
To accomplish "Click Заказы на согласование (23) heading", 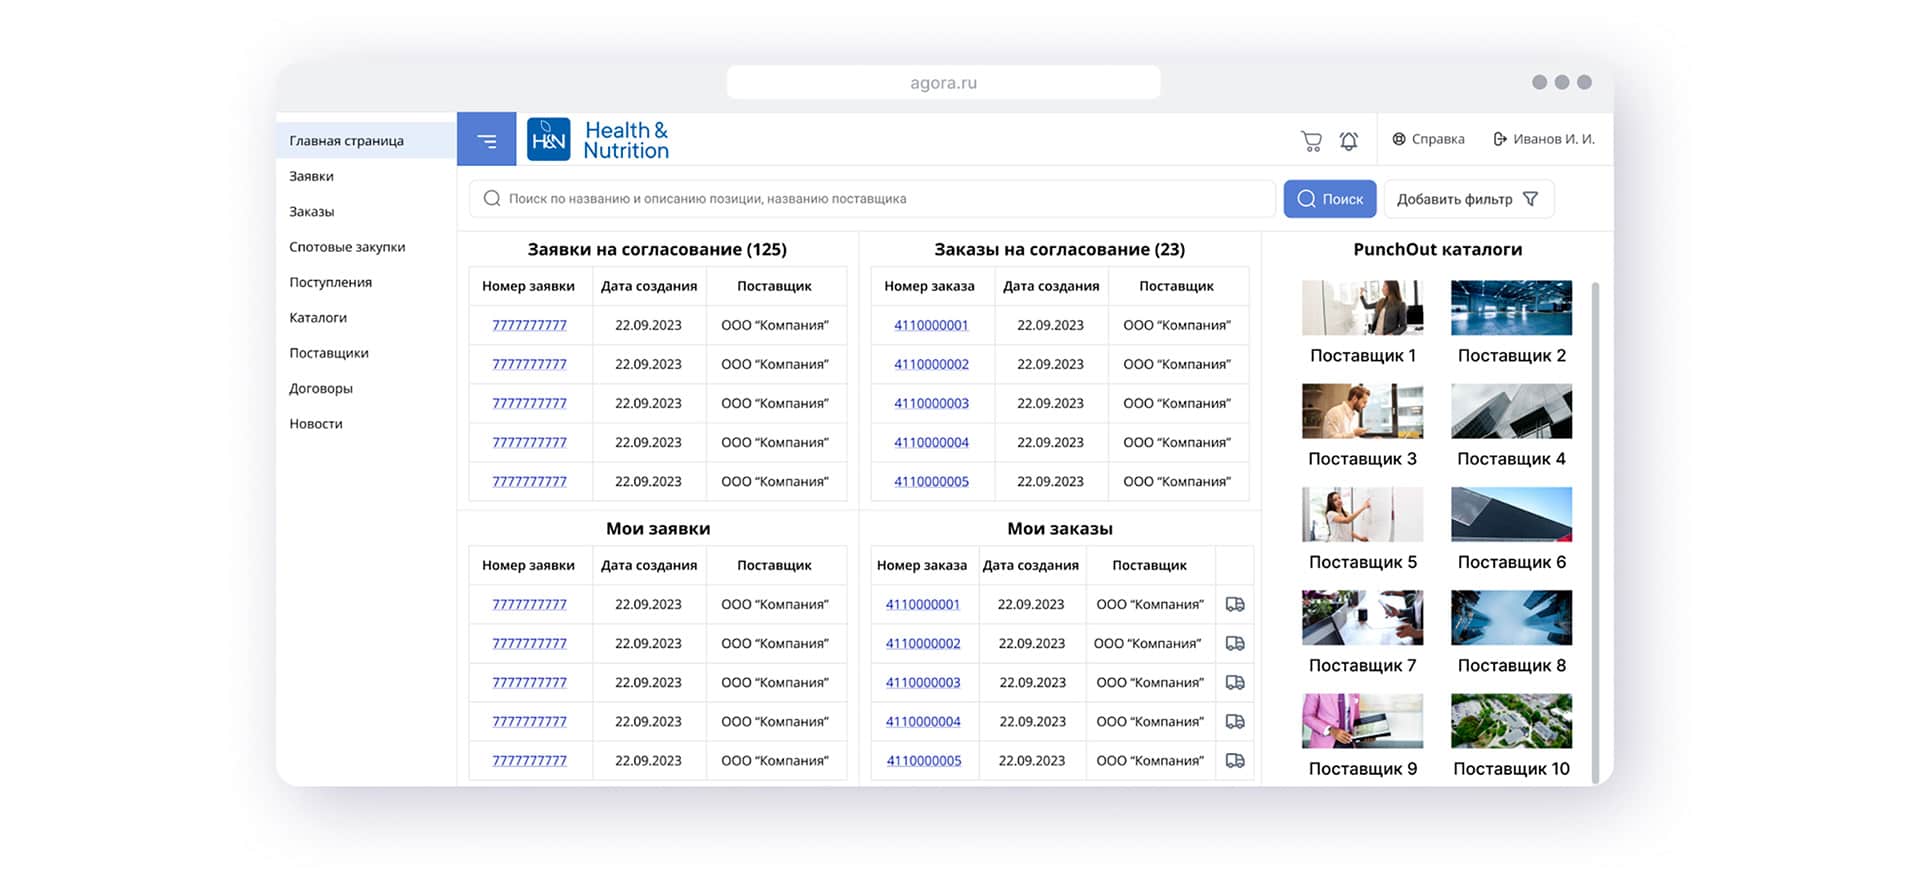I will (x=1059, y=250).
